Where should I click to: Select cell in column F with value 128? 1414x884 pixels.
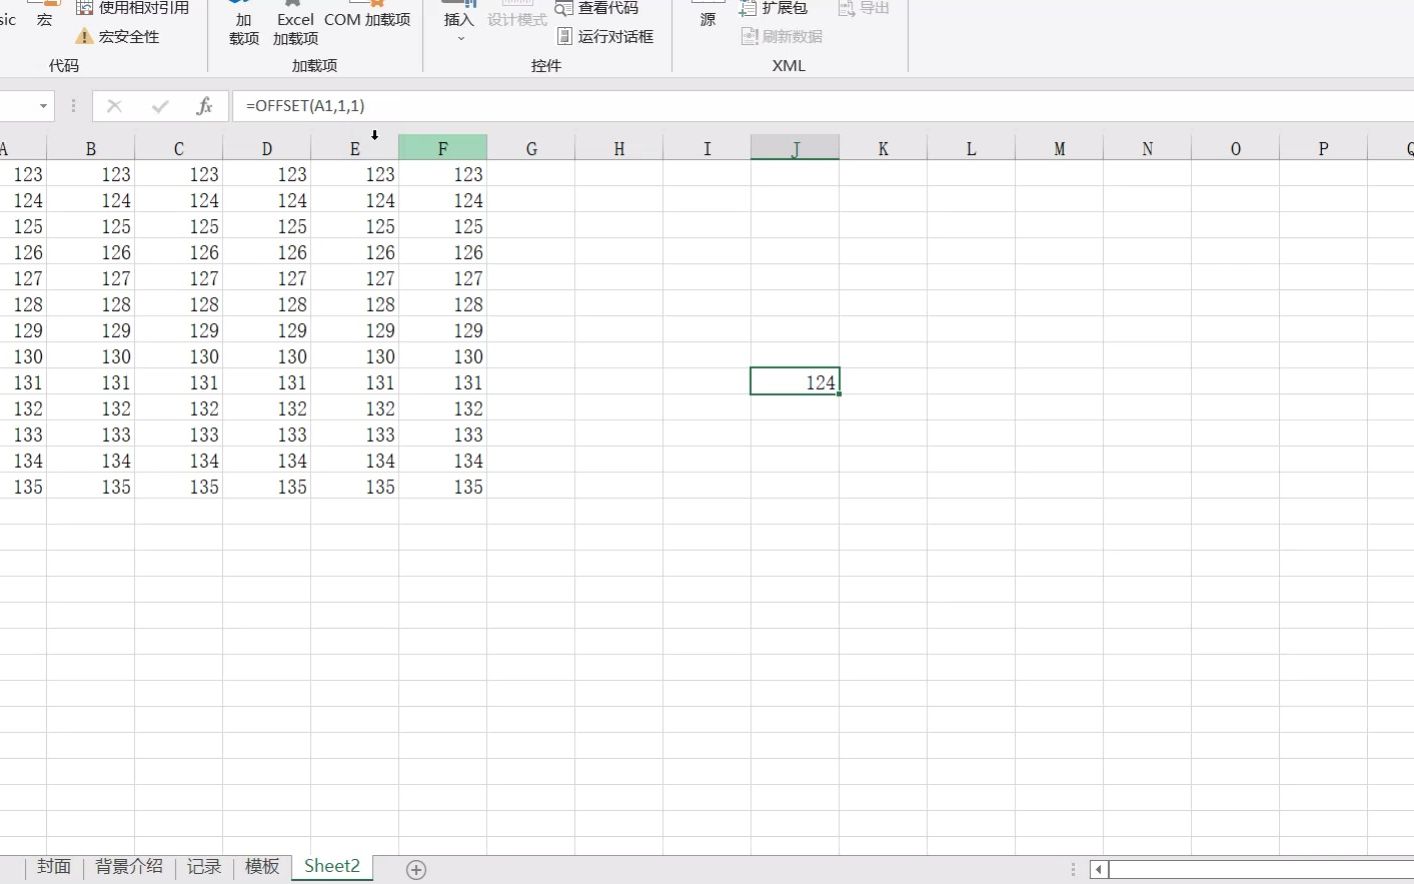[x=442, y=304]
